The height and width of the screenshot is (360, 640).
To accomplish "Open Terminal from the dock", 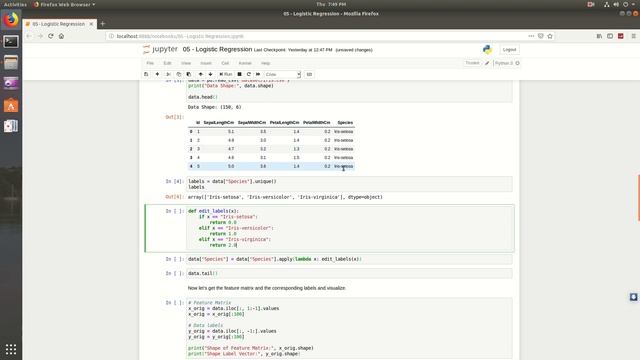I will pyautogui.click(x=11, y=42).
